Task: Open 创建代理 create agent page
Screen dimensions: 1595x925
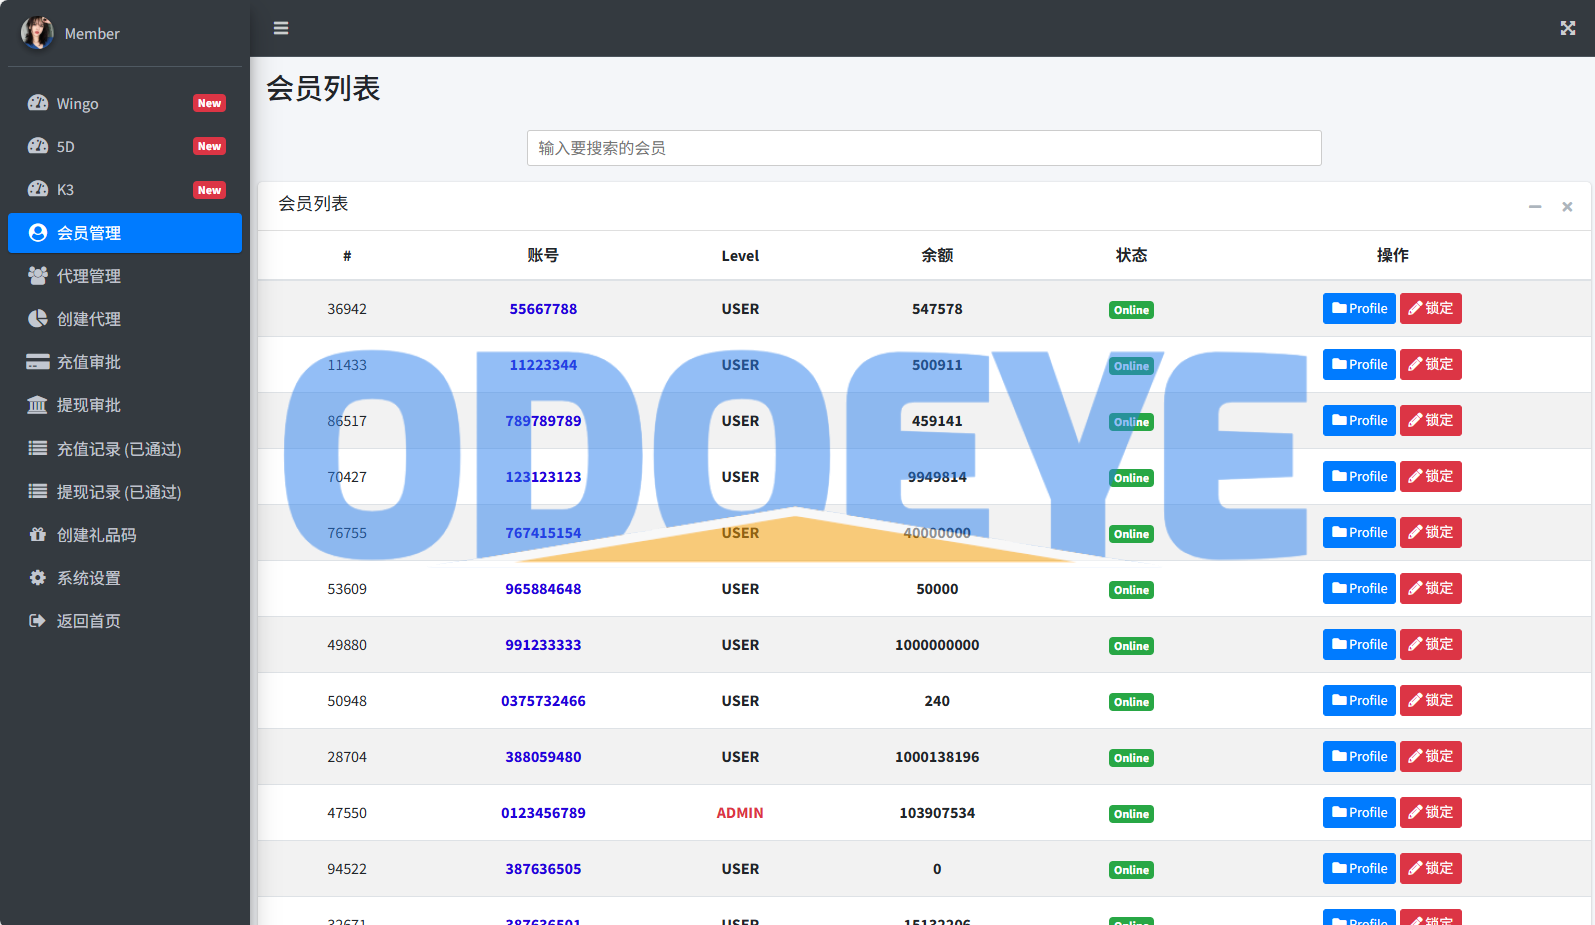Action: point(89,319)
